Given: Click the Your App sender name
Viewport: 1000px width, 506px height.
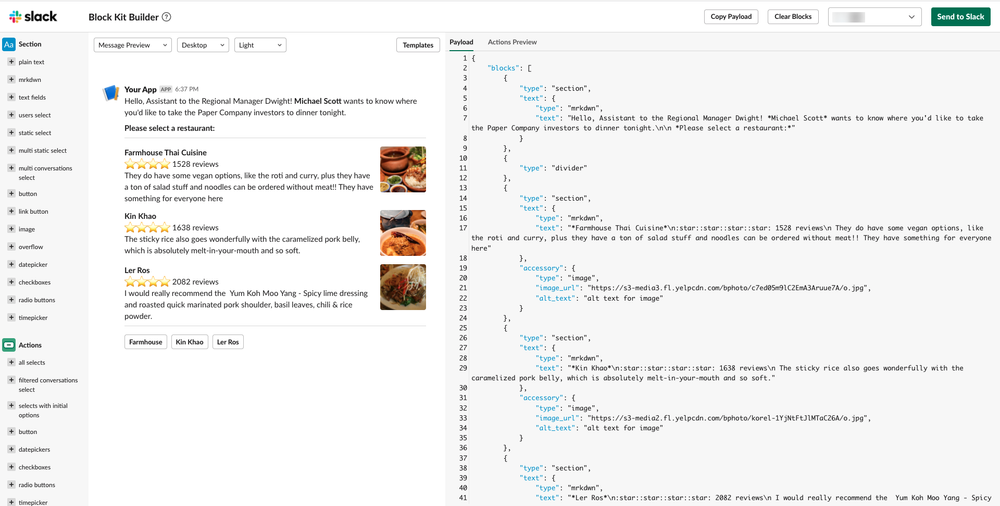Looking at the screenshot, I should [x=140, y=89].
